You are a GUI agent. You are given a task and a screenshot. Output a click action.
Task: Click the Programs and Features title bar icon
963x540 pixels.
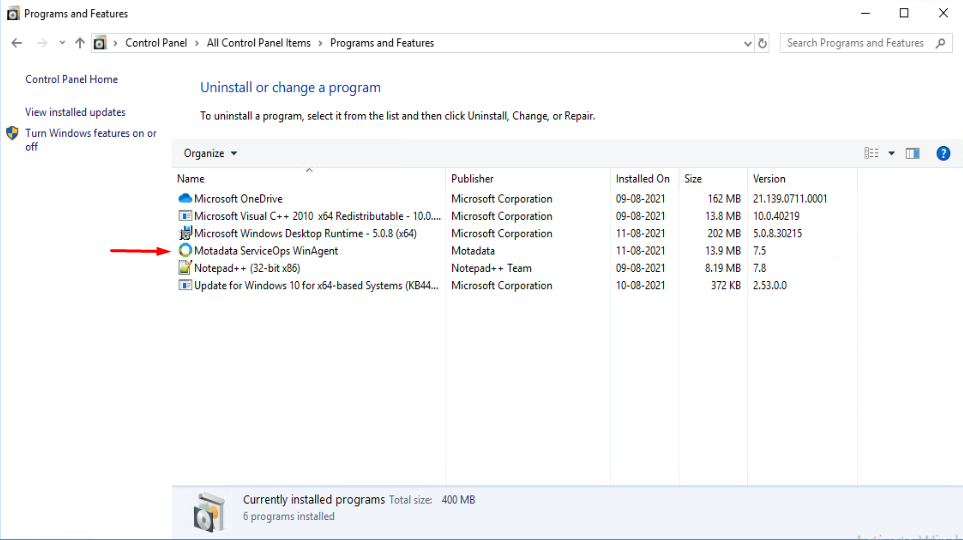click(13, 14)
